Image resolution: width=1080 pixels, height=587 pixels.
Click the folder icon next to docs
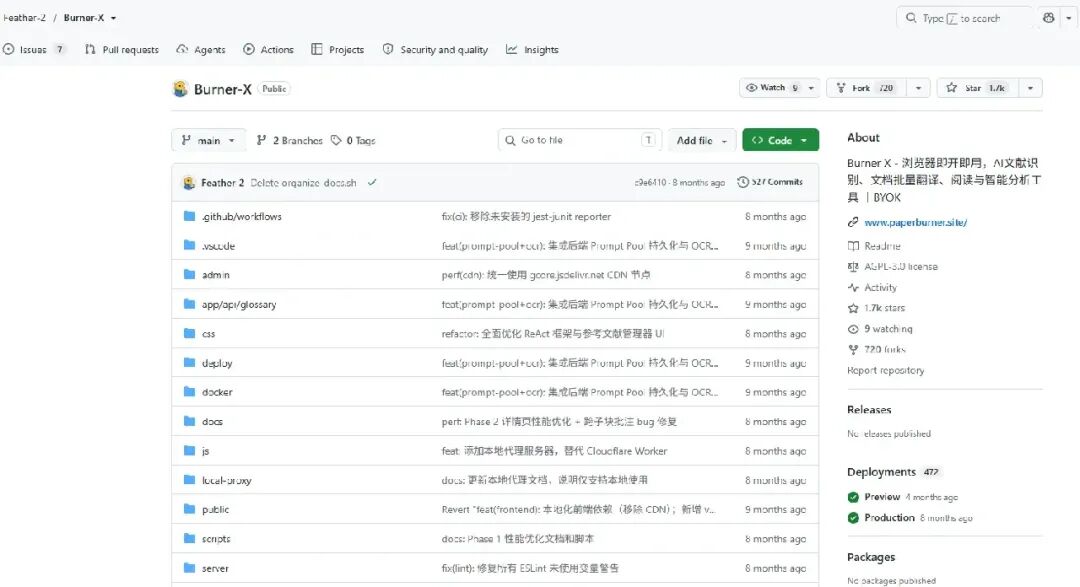[189, 421]
